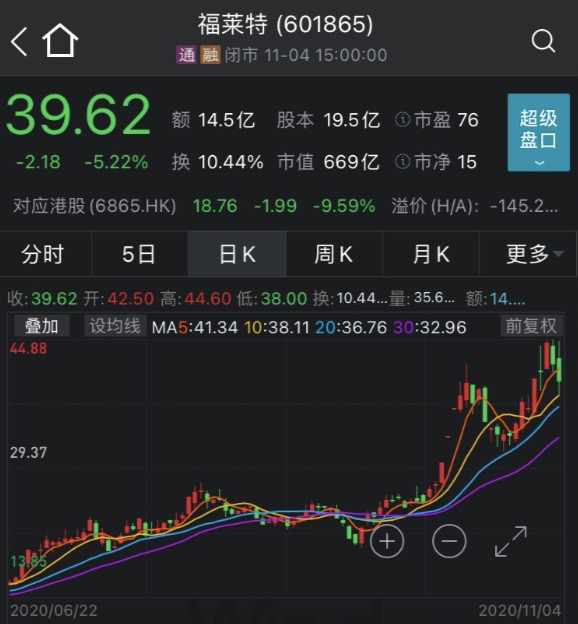
Task: Tap MA 30:32.96 indicator label
Action: click(430, 328)
